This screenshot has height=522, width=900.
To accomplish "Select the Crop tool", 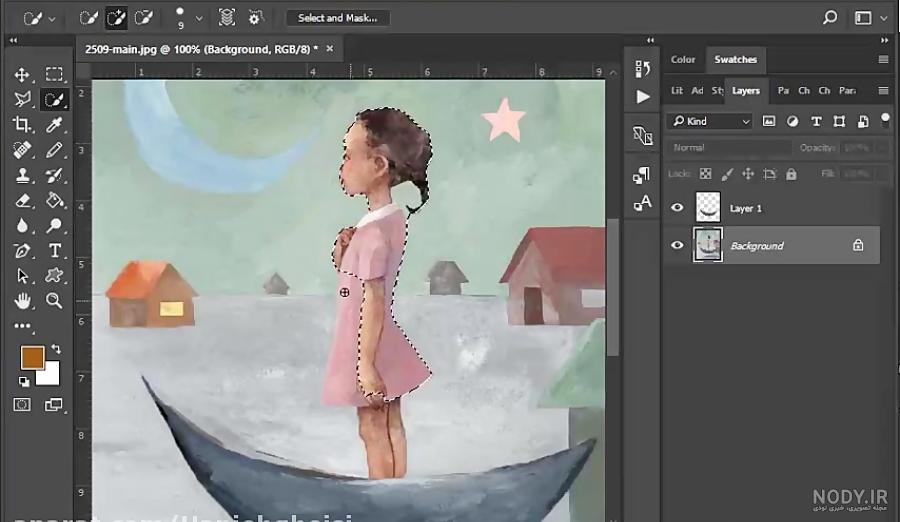I will tap(22, 125).
